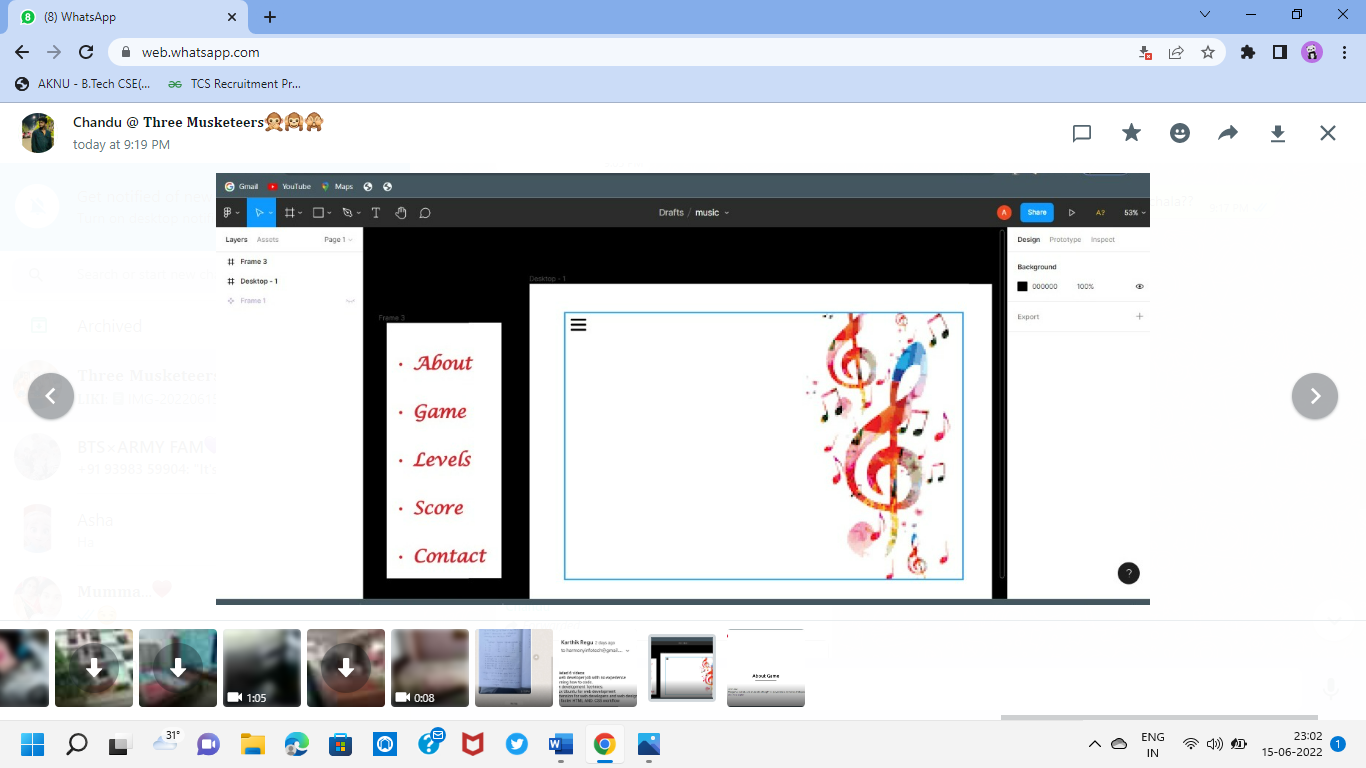Reload the WhatsApp page
This screenshot has height=768, width=1366.
86,52
